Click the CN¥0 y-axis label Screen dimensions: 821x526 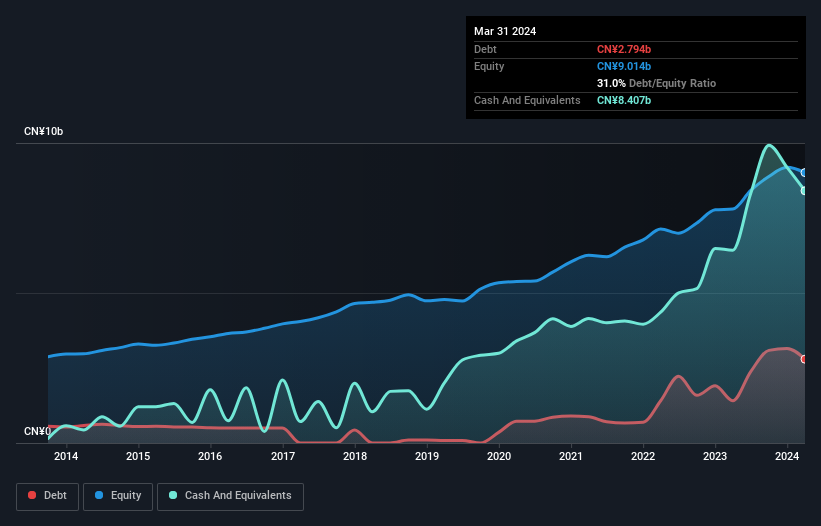[37, 431]
